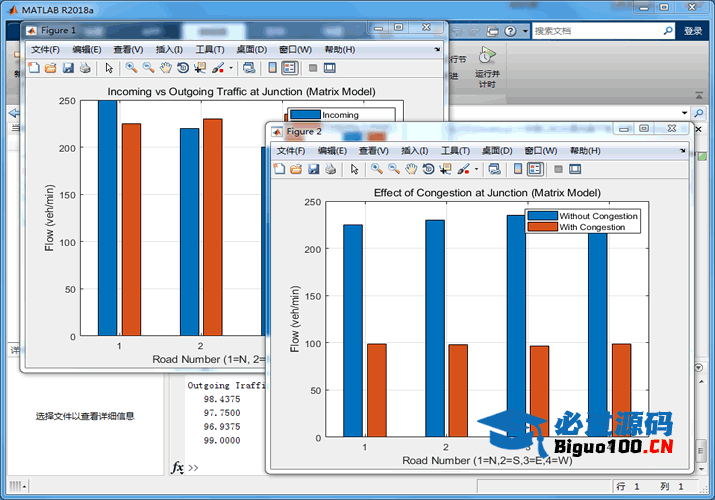This screenshot has height=500, width=715.
Task: Click the Print icon in Figure 2 toolbar
Action: tap(330, 169)
